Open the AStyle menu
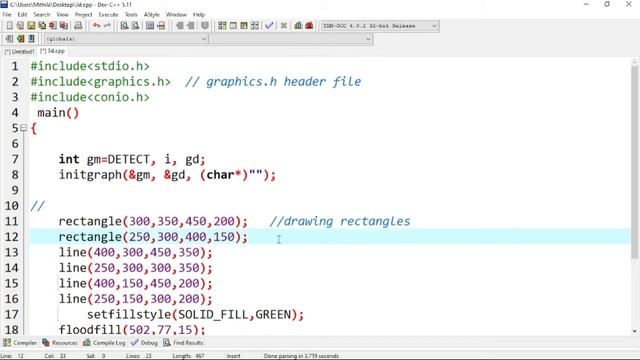 151,14
